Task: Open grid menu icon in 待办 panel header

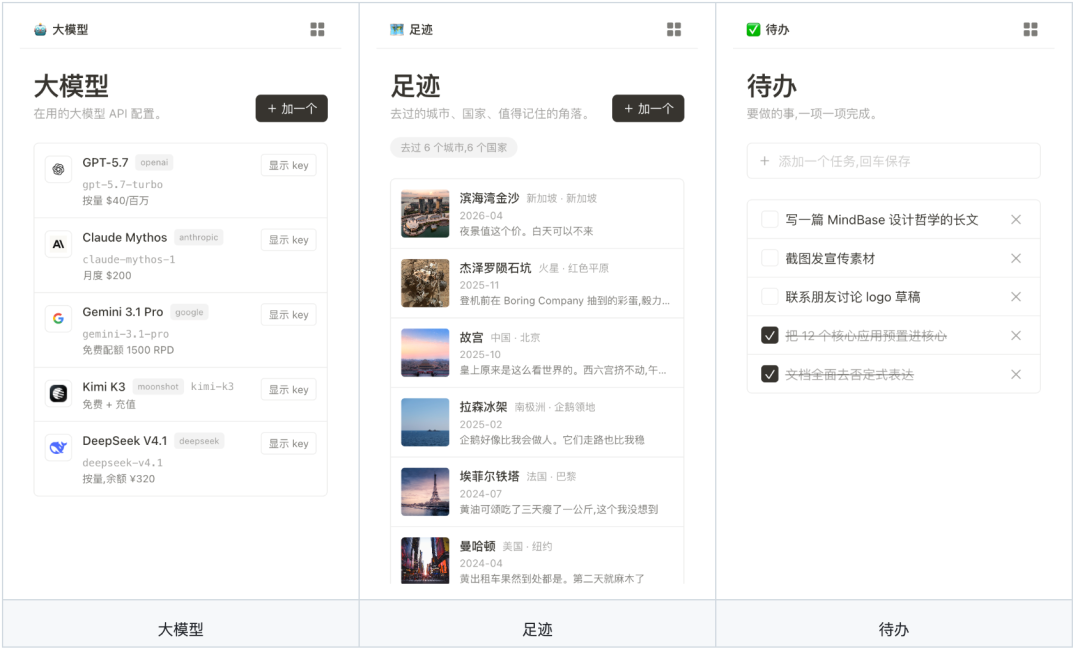Action: click(1031, 29)
